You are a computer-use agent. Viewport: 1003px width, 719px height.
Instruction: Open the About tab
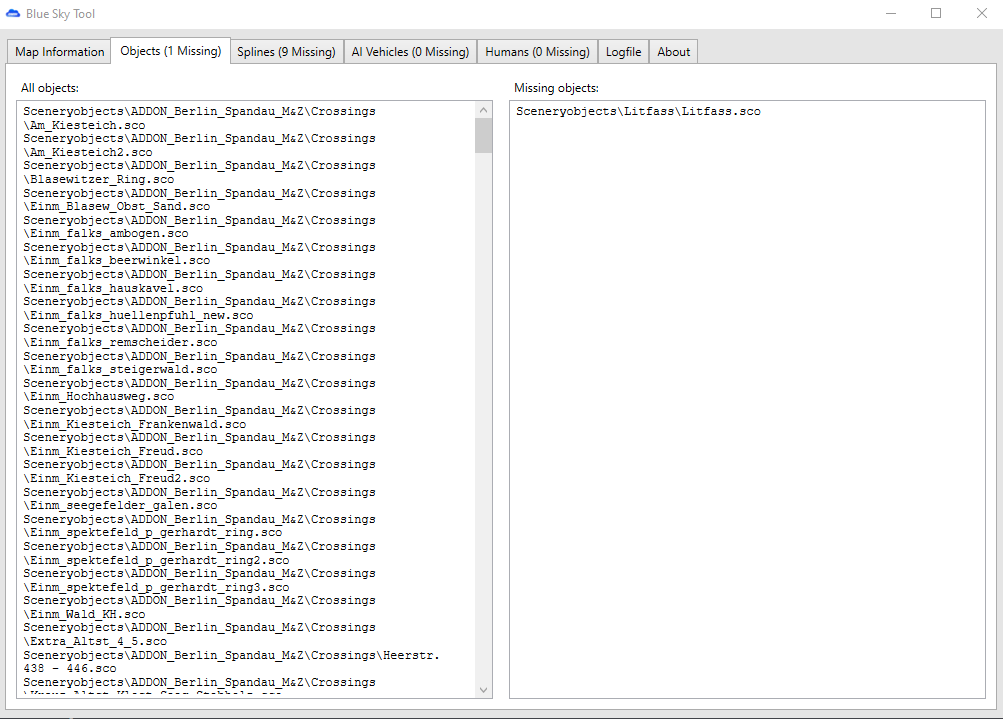[673, 52]
